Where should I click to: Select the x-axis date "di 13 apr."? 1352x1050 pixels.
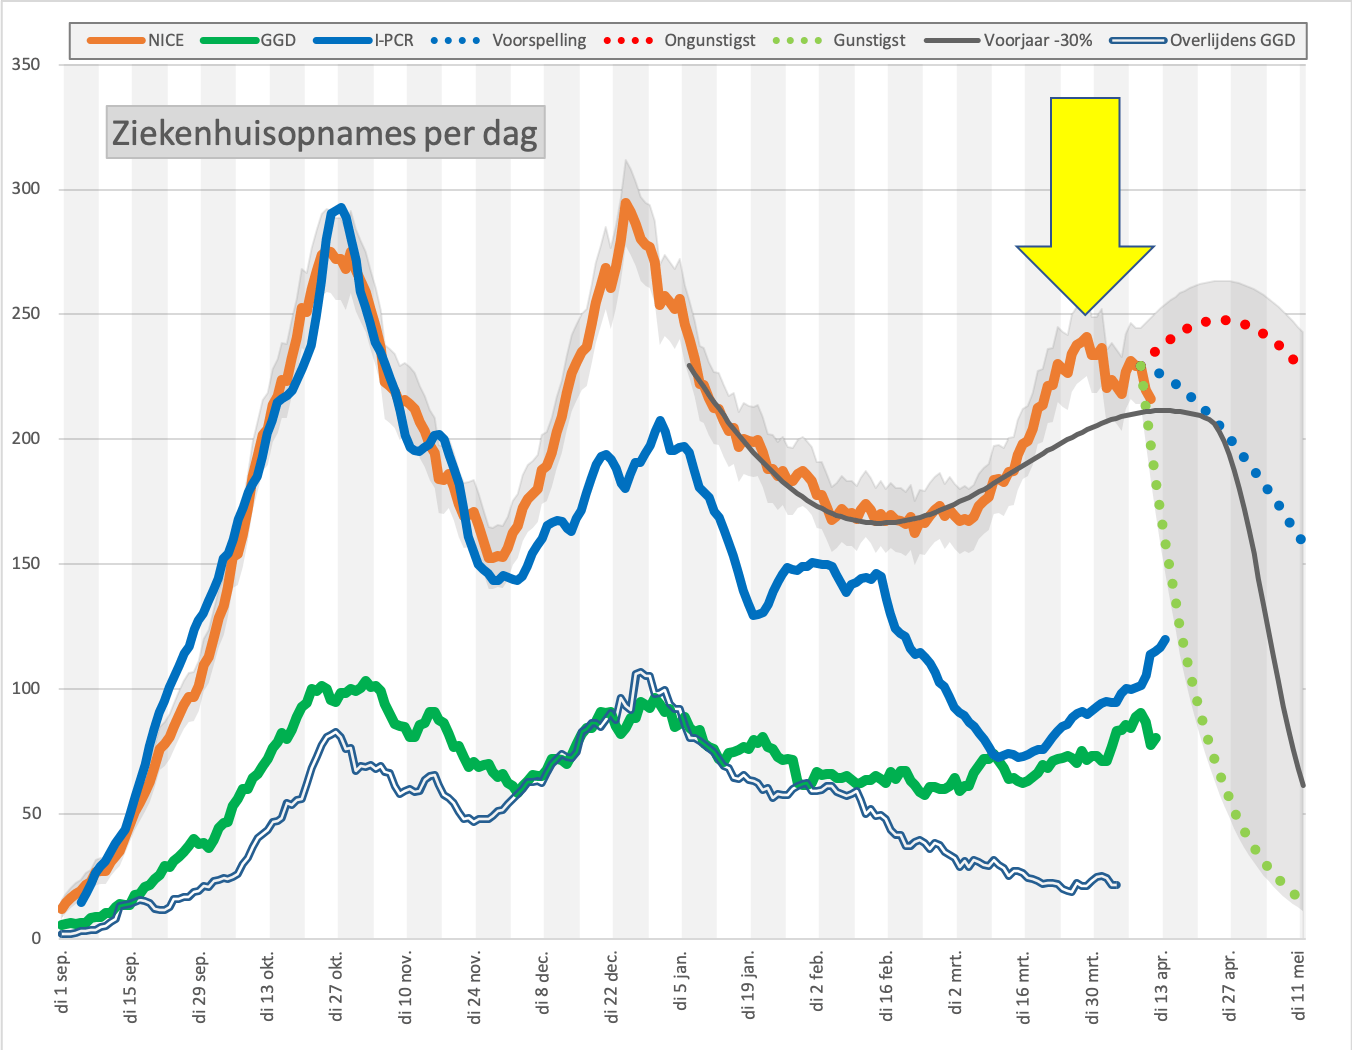click(1163, 986)
